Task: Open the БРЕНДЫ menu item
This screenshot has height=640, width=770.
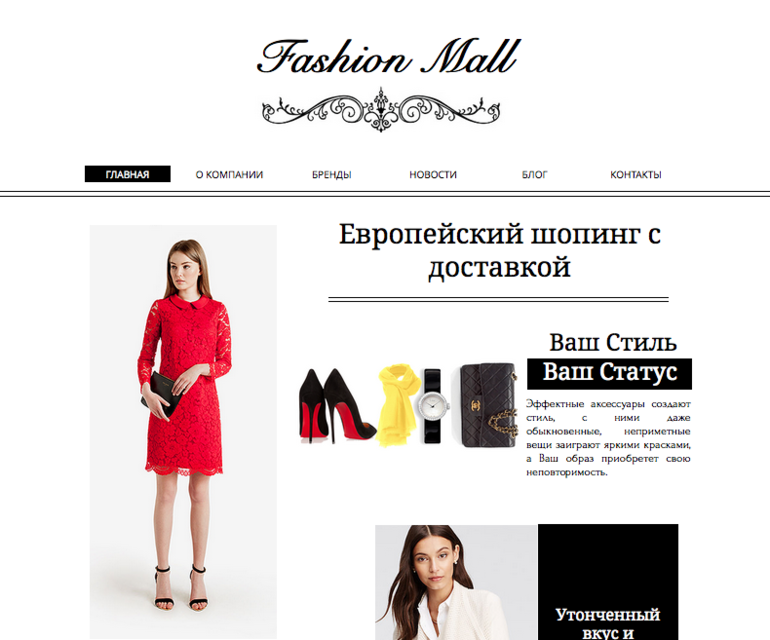Action: pos(331,174)
